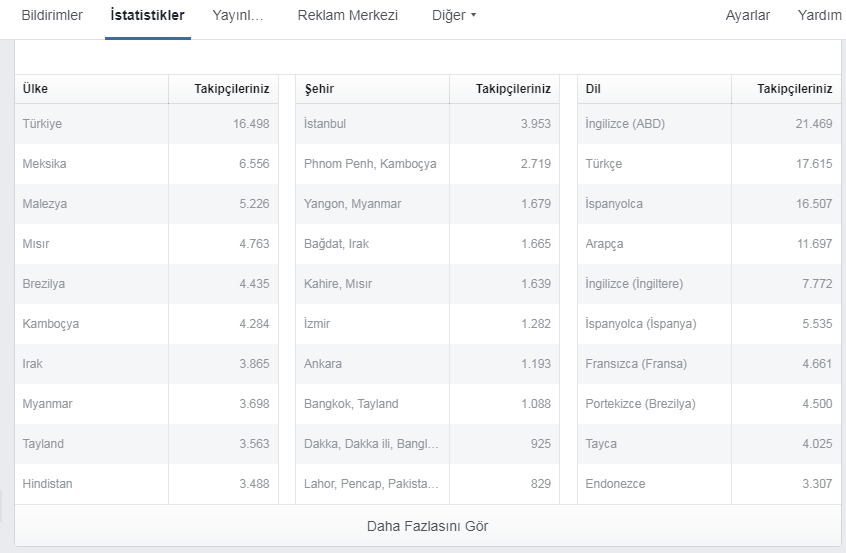Viewport: 846px width, 553px height.
Task: Select the Irak country row
Action: tap(146, 363)
